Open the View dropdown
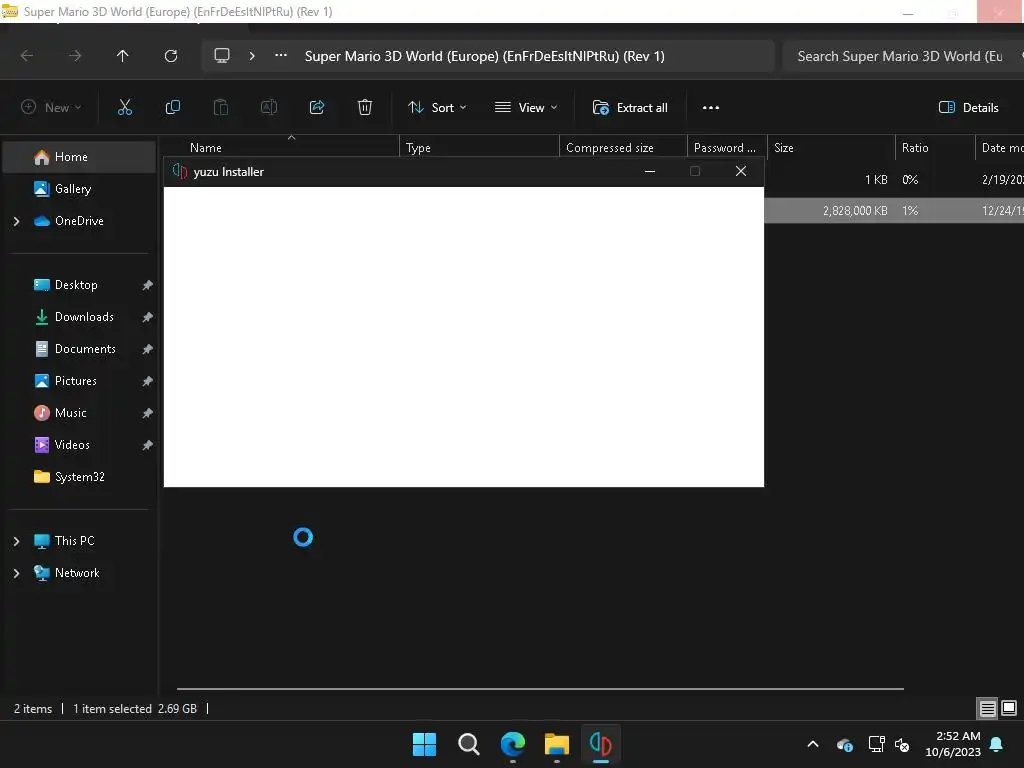The image size is (1024, 768). [526, 108]
